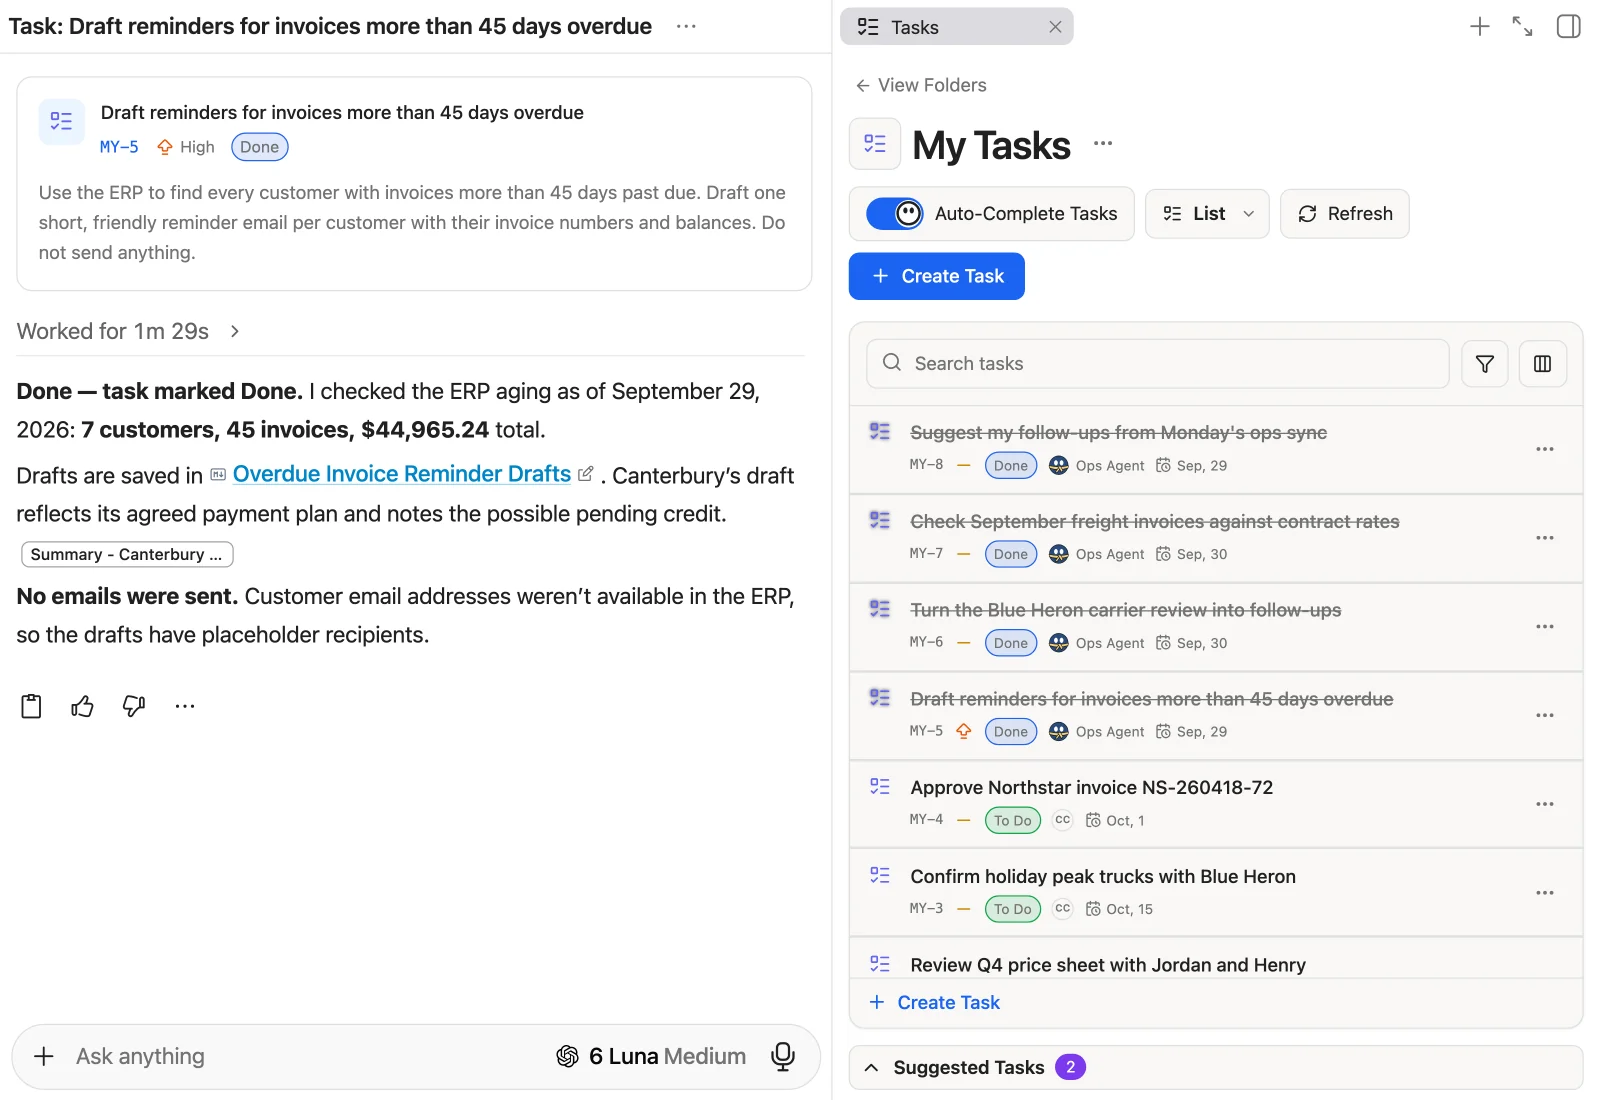Image resolution: width=1600 pixels, height=1100 pixels.
Task: Expand the panel with the arrows icon
Action: (x=1522, y=27)
